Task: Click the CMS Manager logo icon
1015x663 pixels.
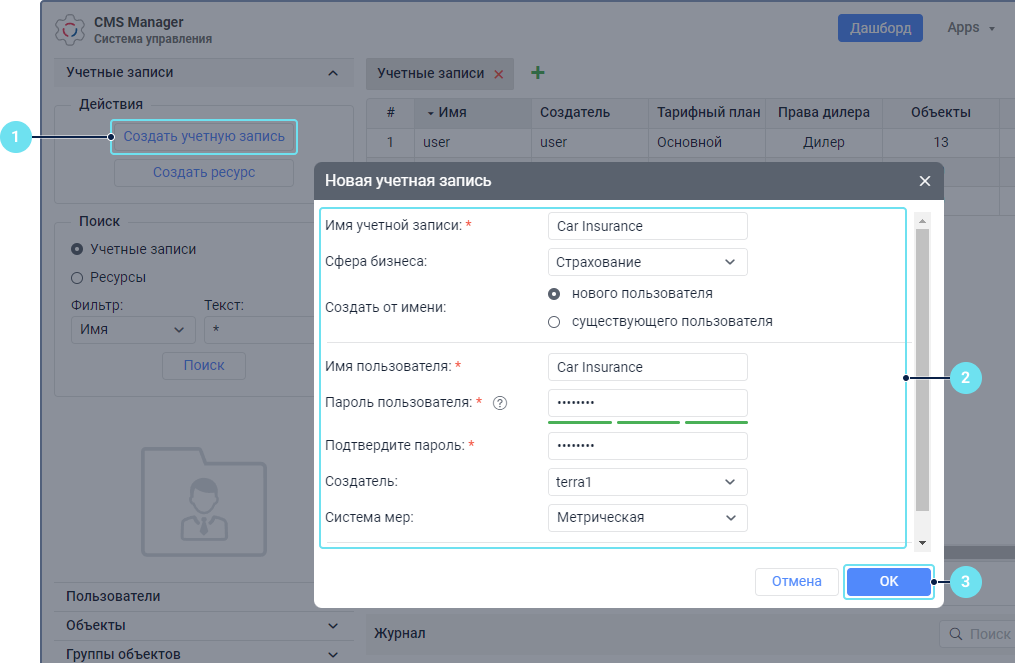Action: coord(69,30)
